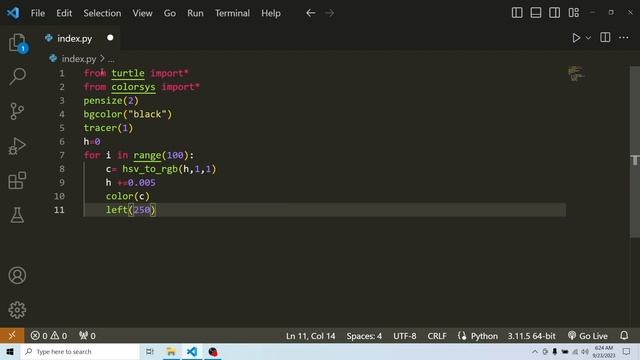Viewport: 640px width, 360px height.
Task: Open the File menu
Action: [x=38, y=13]
